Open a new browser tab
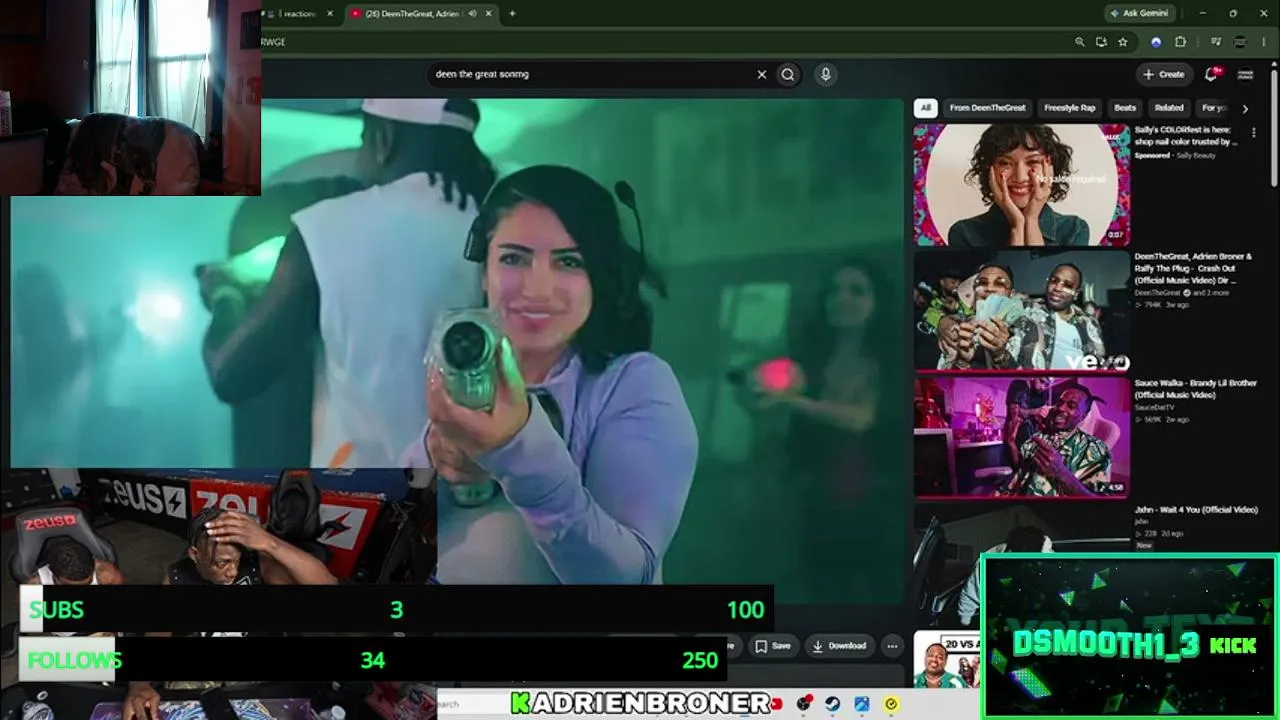The image size is (1280, 720). pyautogui.click(x=512, y=14)
